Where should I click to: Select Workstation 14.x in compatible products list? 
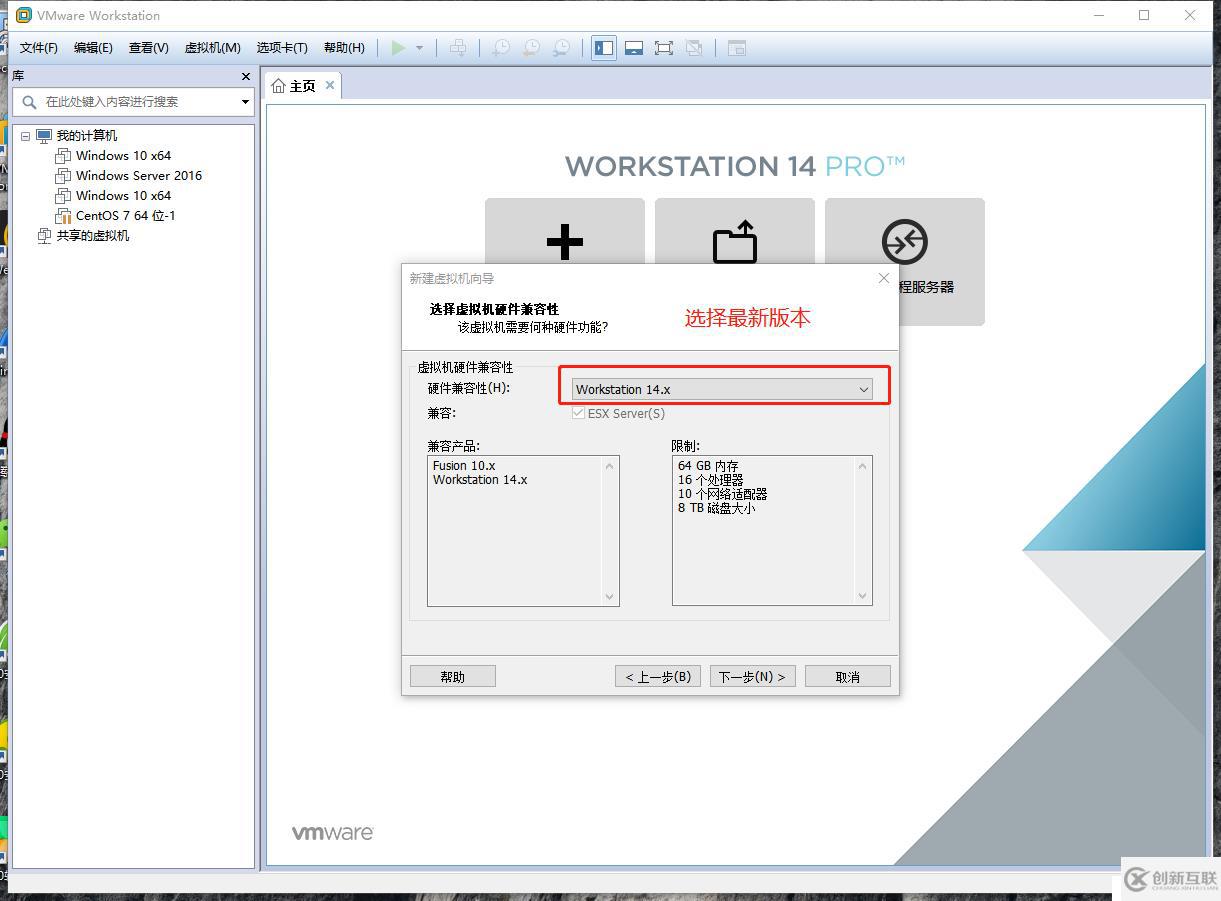pyautogui.click(x=480, y=480)
